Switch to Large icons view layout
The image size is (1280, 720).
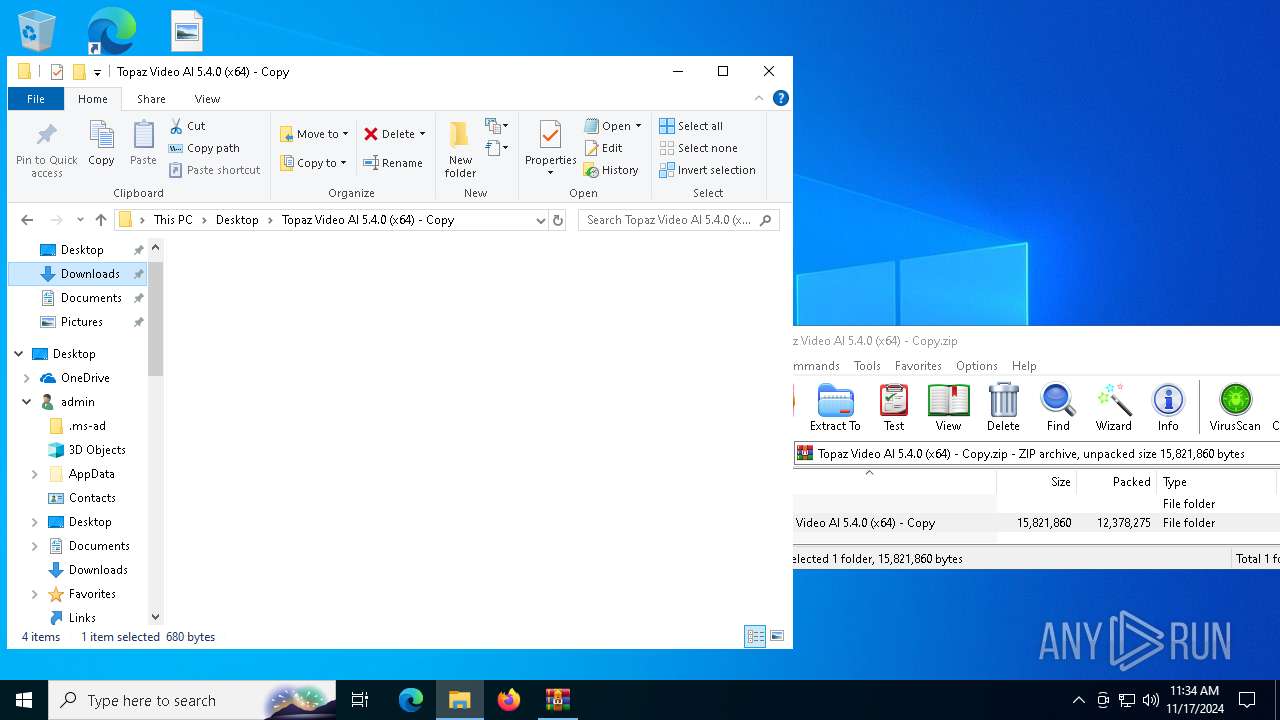click(776, 636)
